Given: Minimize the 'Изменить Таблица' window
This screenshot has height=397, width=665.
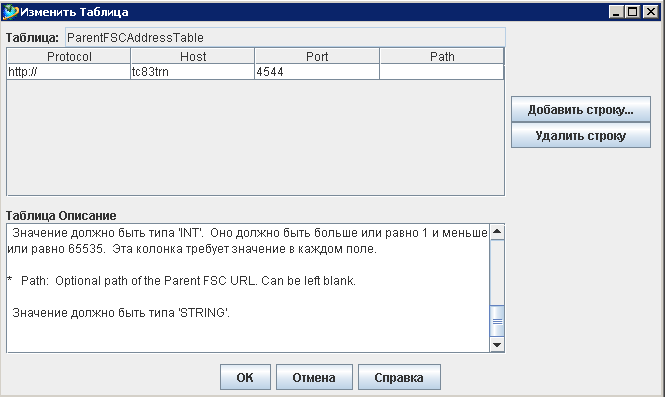Looking at the screenshot, I should click(616, 12).
